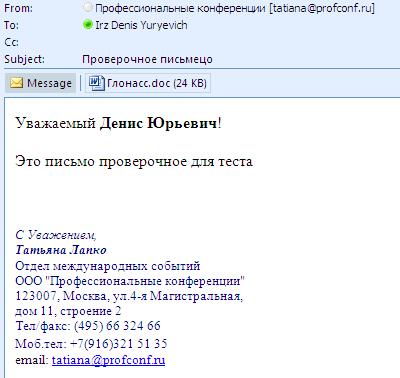This screenshot has height=378, width=400.
Task: Click line Отдел международных событий
Action: point(108,266)
